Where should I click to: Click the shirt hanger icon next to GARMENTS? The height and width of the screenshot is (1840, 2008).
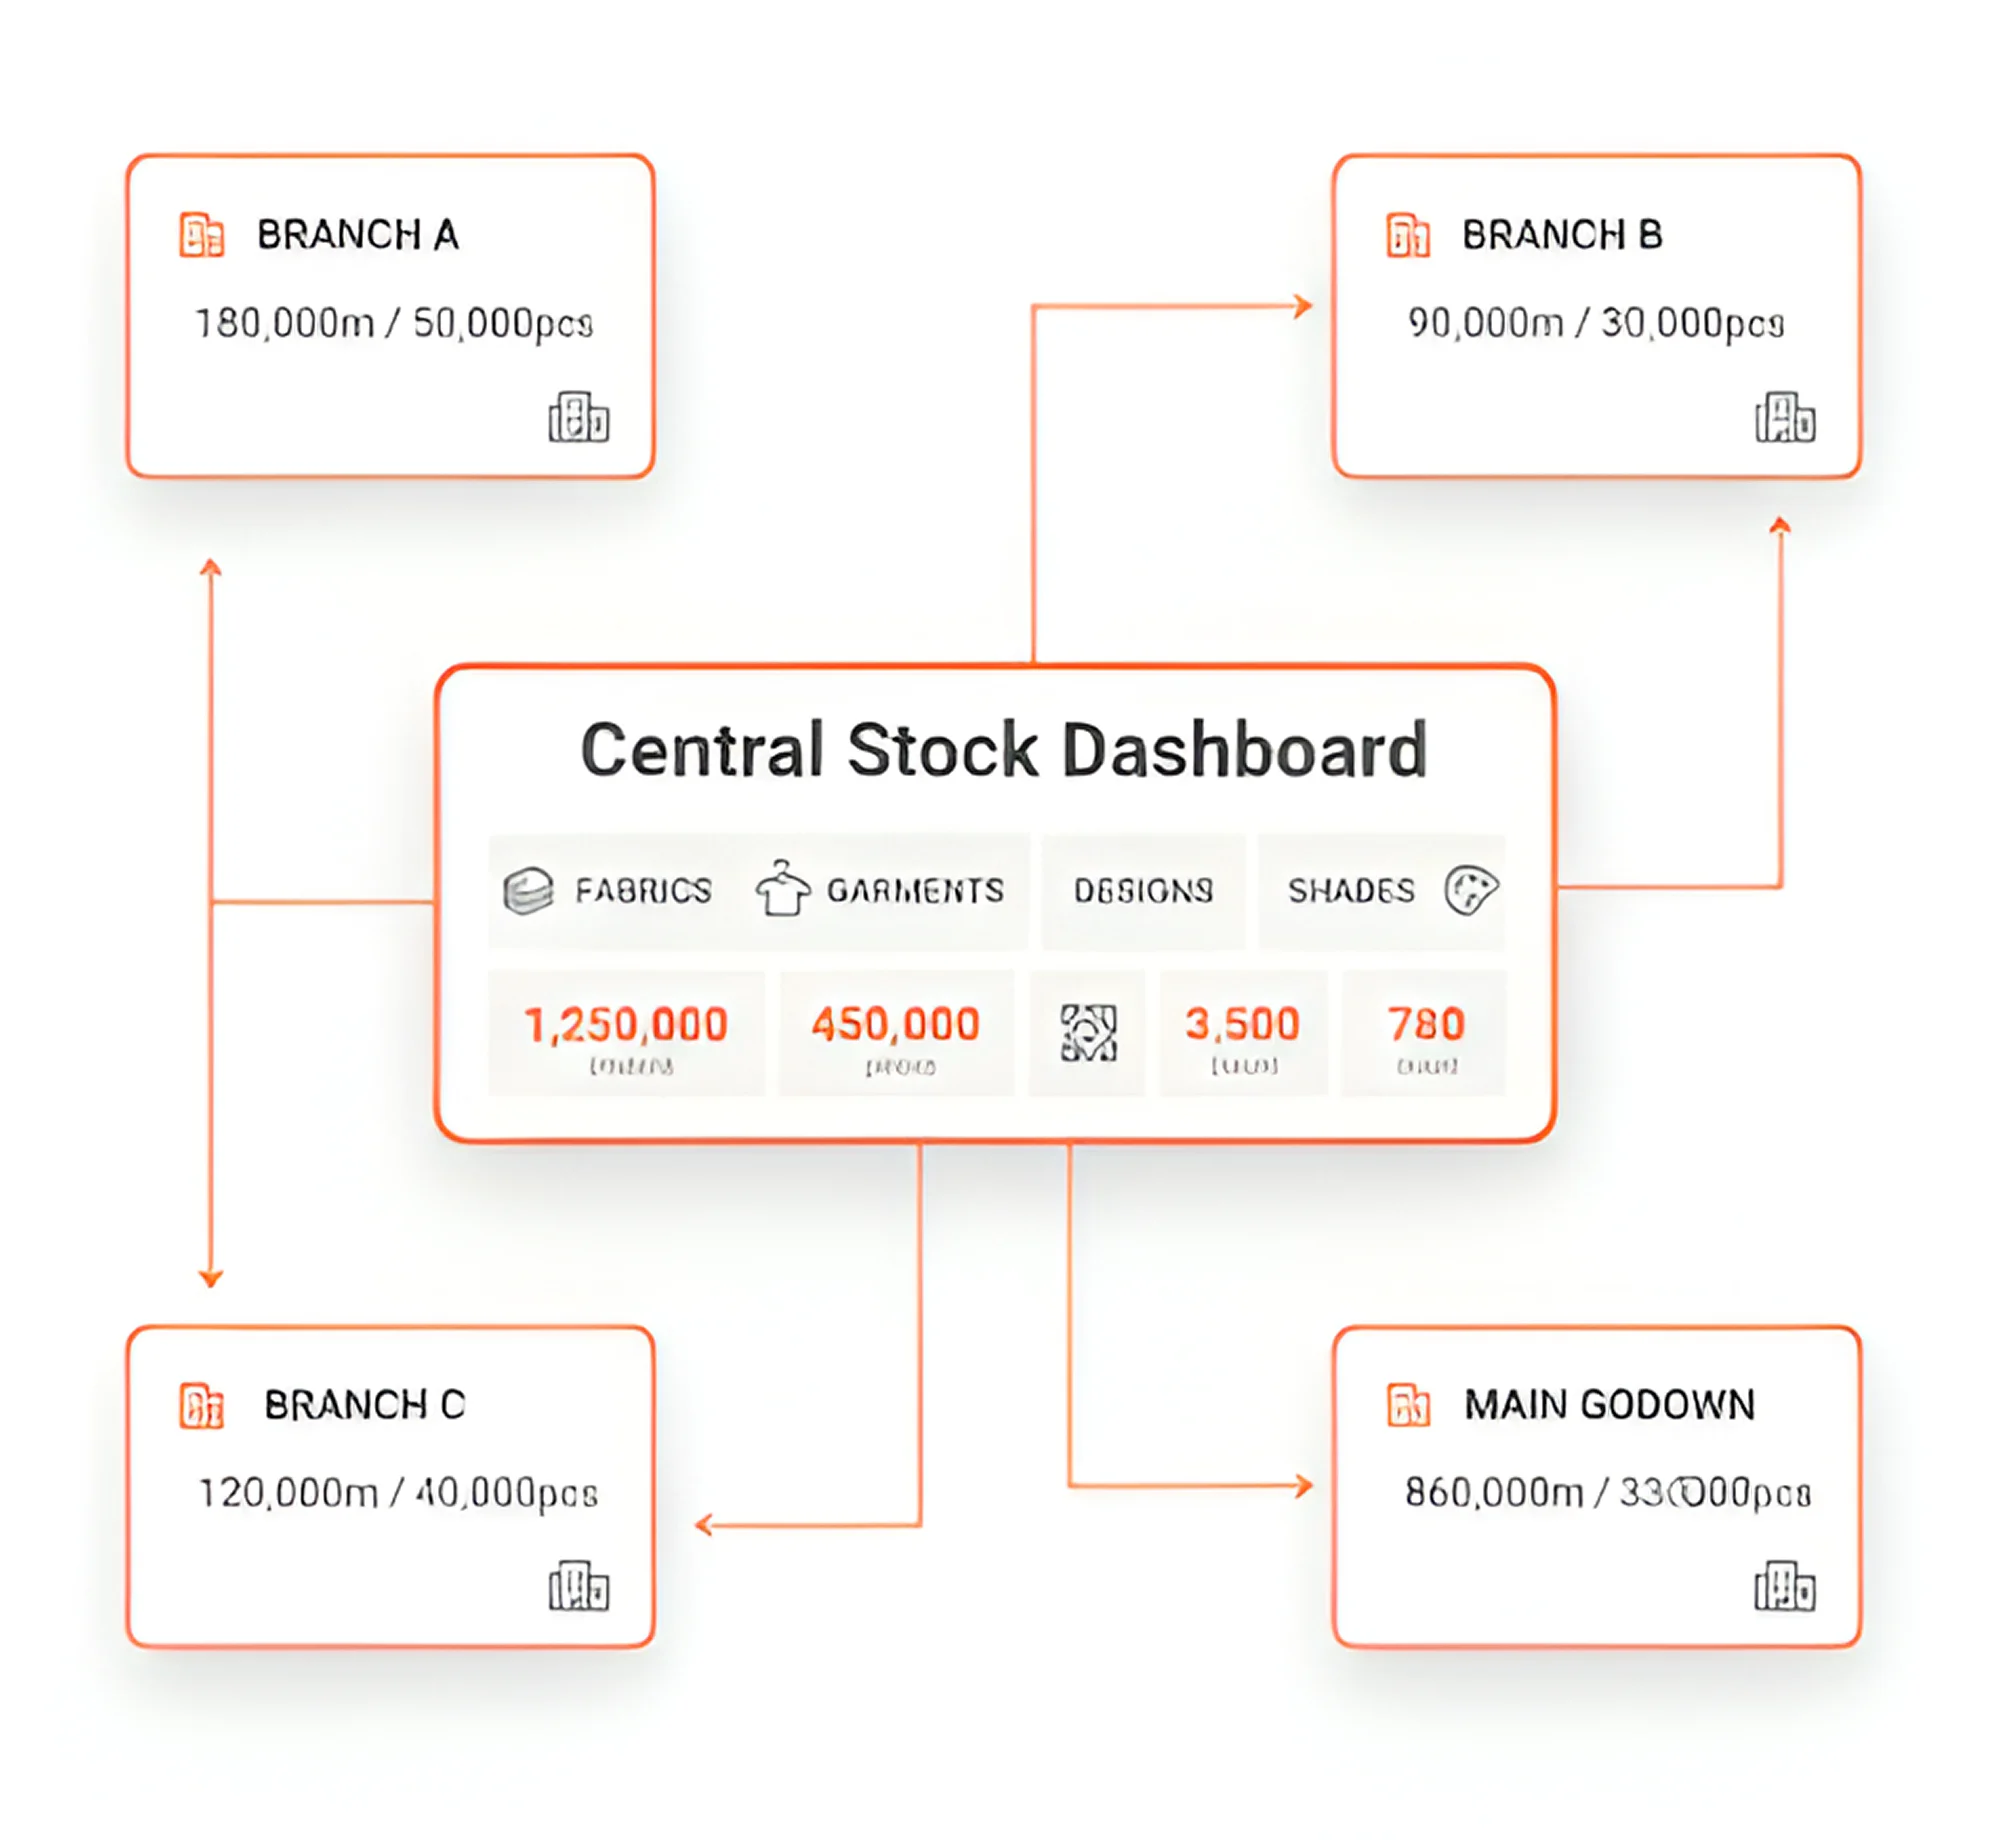[782, 888]
